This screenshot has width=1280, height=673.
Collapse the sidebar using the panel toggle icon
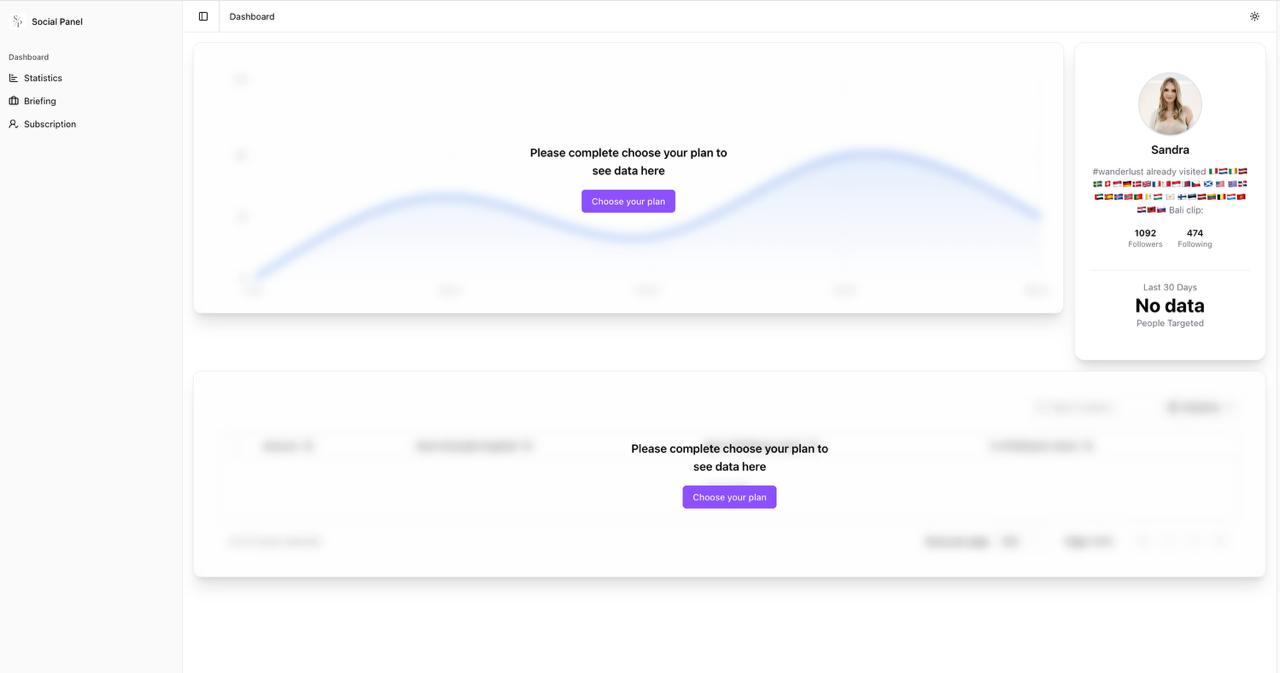(203, 15)
